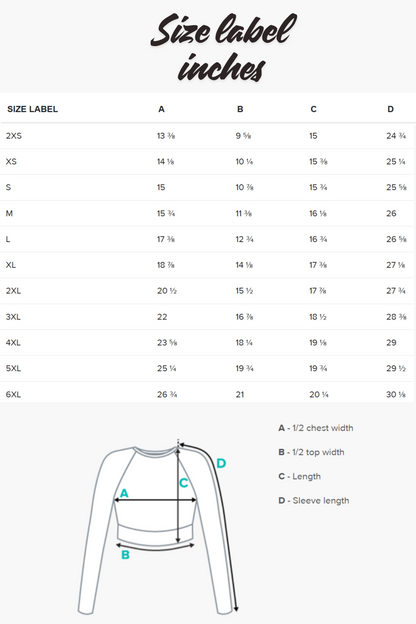This screenshot has width=416, height=624.
Task: Click the teal letter B below garment
Action: pyautogui.click(x=125, y=555)
